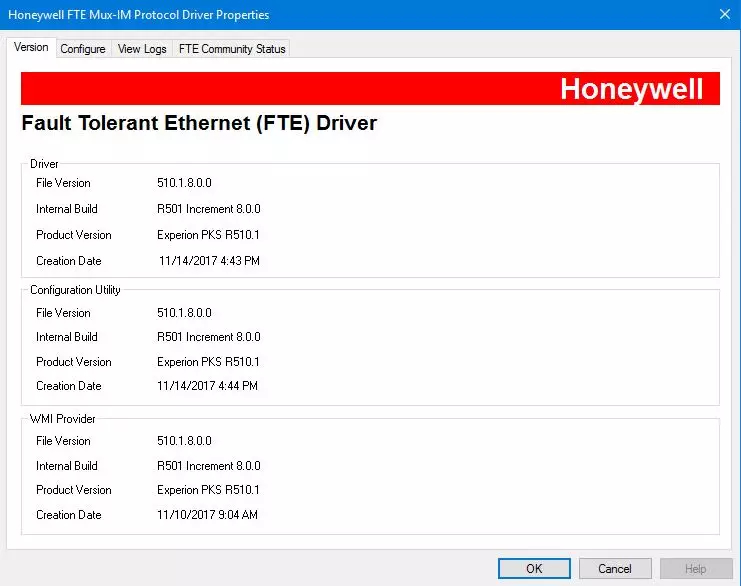Image resolution: width=741 pixels, height=586 pixels.
Task: Click the greyed-out Help button
Action: point(696,569)
